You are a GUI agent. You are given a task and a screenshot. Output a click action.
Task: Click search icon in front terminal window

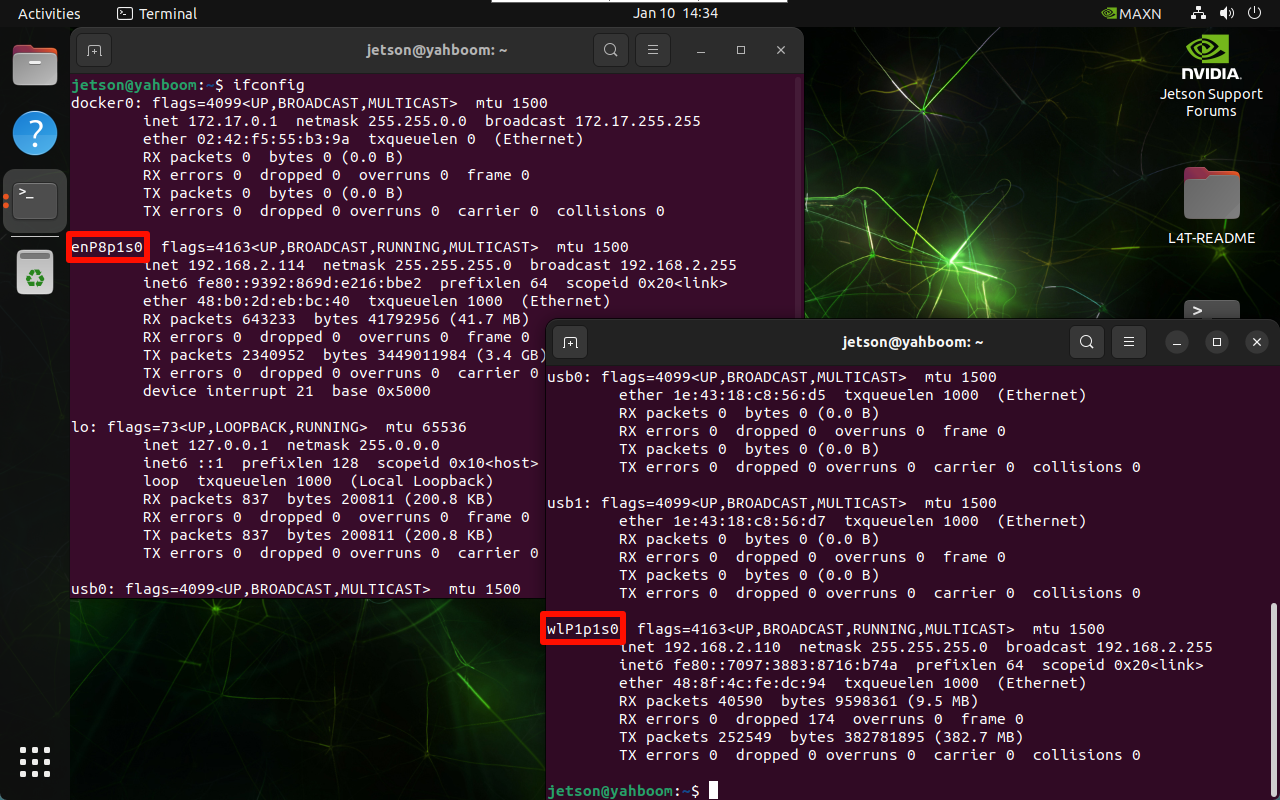click(x=1086, y=342)
